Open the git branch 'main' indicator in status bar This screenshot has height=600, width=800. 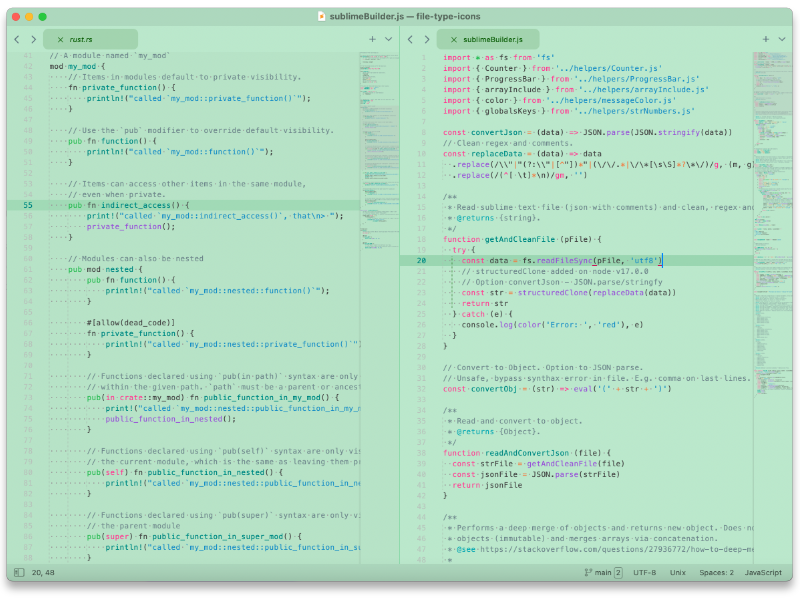click(605, 573)
